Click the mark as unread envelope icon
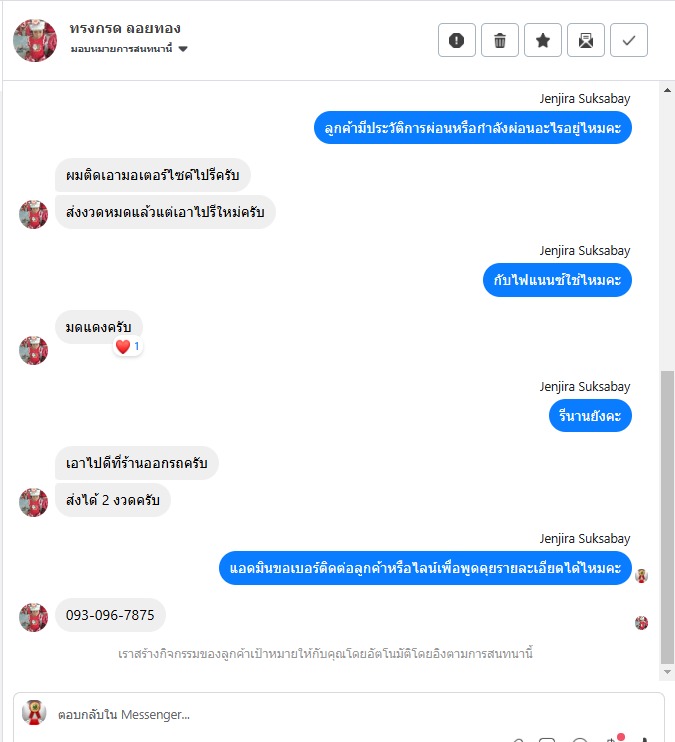The width and height of the screenshot is (675, 742). coord(586,40)
